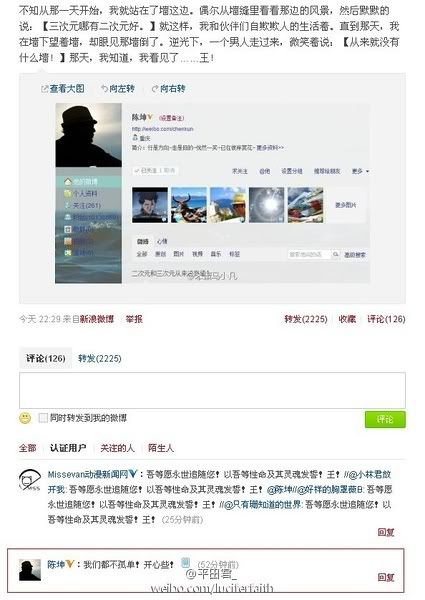Rotate image right with 向右转
425x600 pixels.
pyautogui.click(x=168, y=89)
